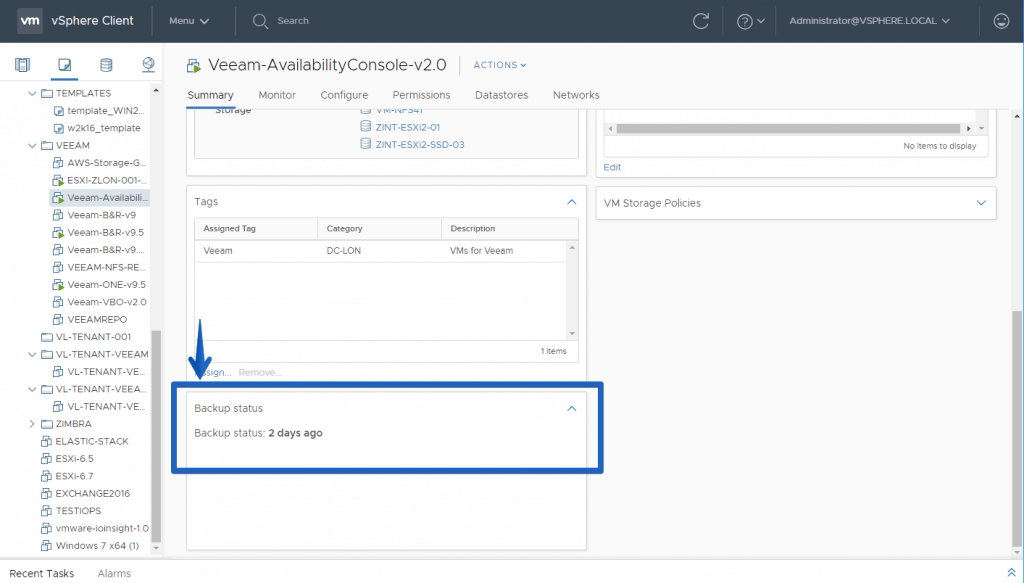The height and width of the screenshot is (583, 1024).
Task: Collapse the Backup status panel
Action: point(571,409)
